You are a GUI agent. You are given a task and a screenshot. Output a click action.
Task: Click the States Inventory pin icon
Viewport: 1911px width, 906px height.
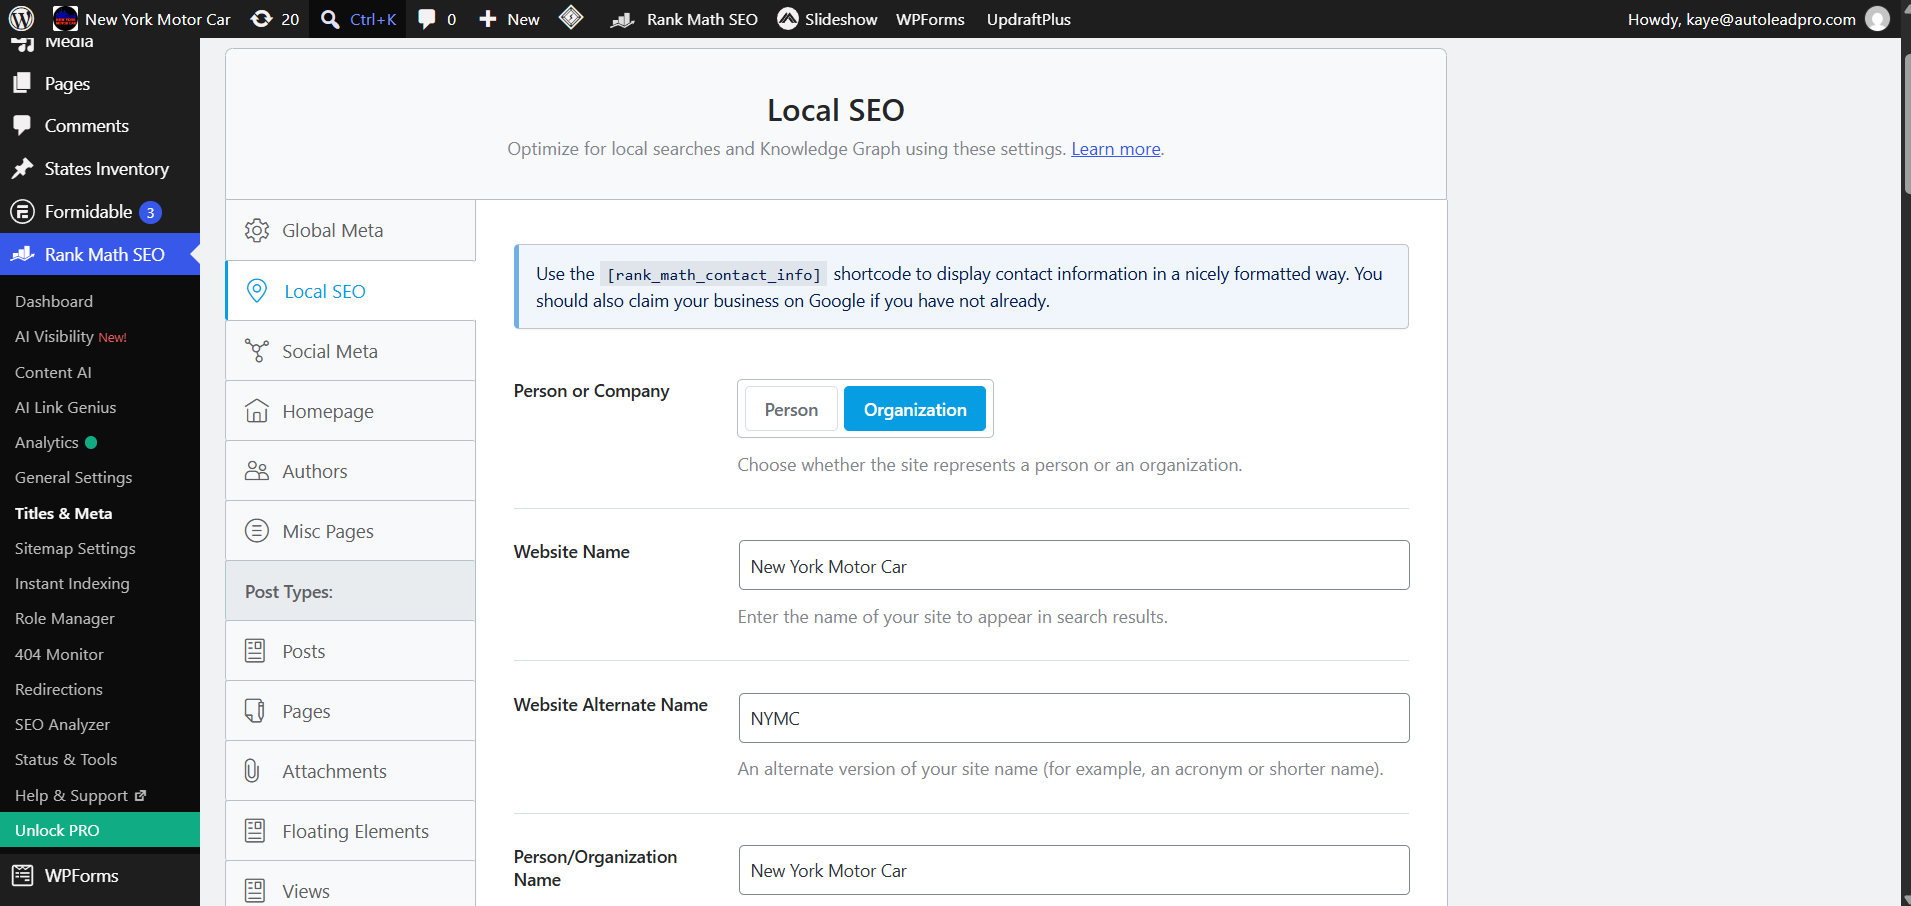(22, 169)
